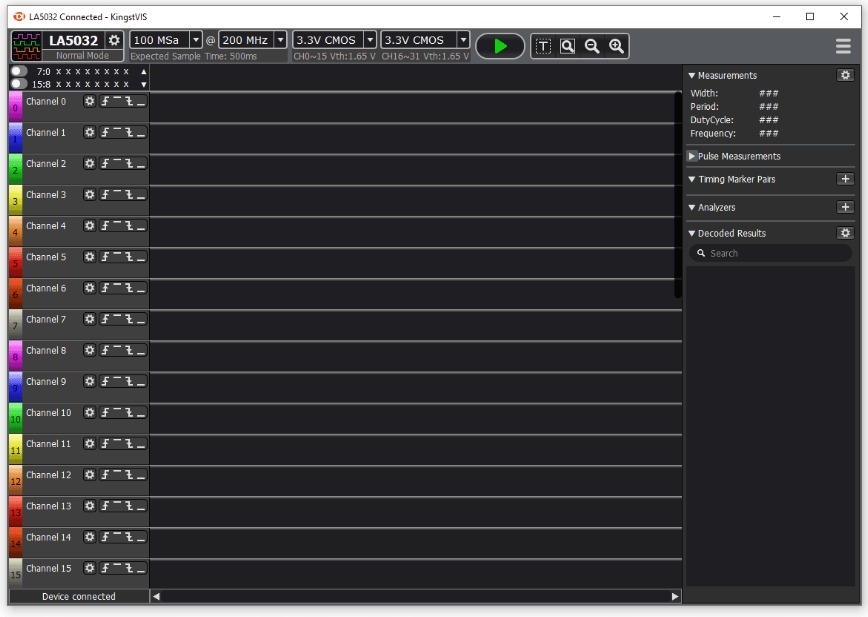Open the 100 MSa sample depth dropdown
Image resolution: width=868 pixels, height=617 pixels.
click(x=195, y=40)
